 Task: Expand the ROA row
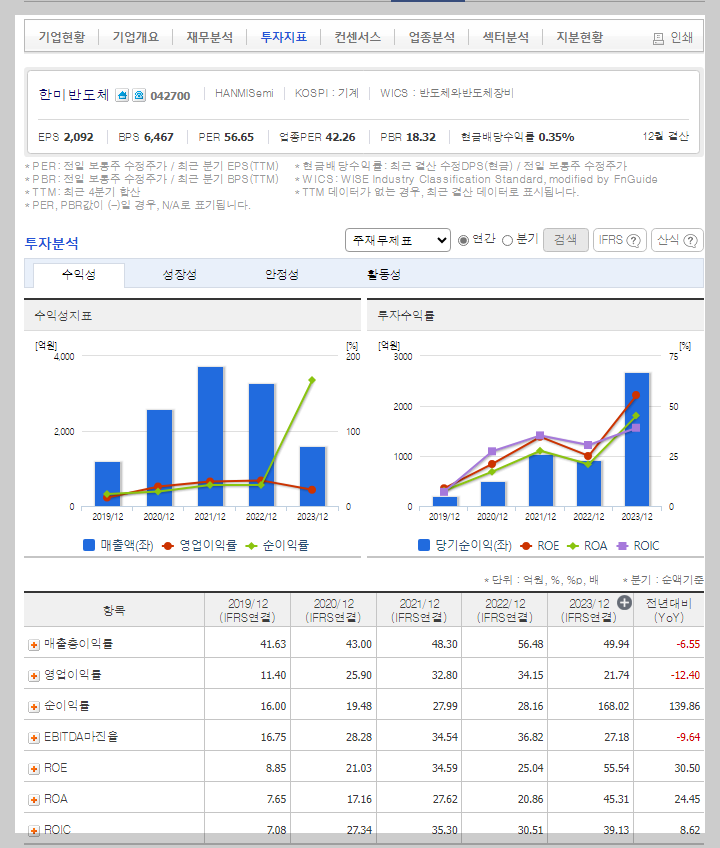click(x=34, y=799)
